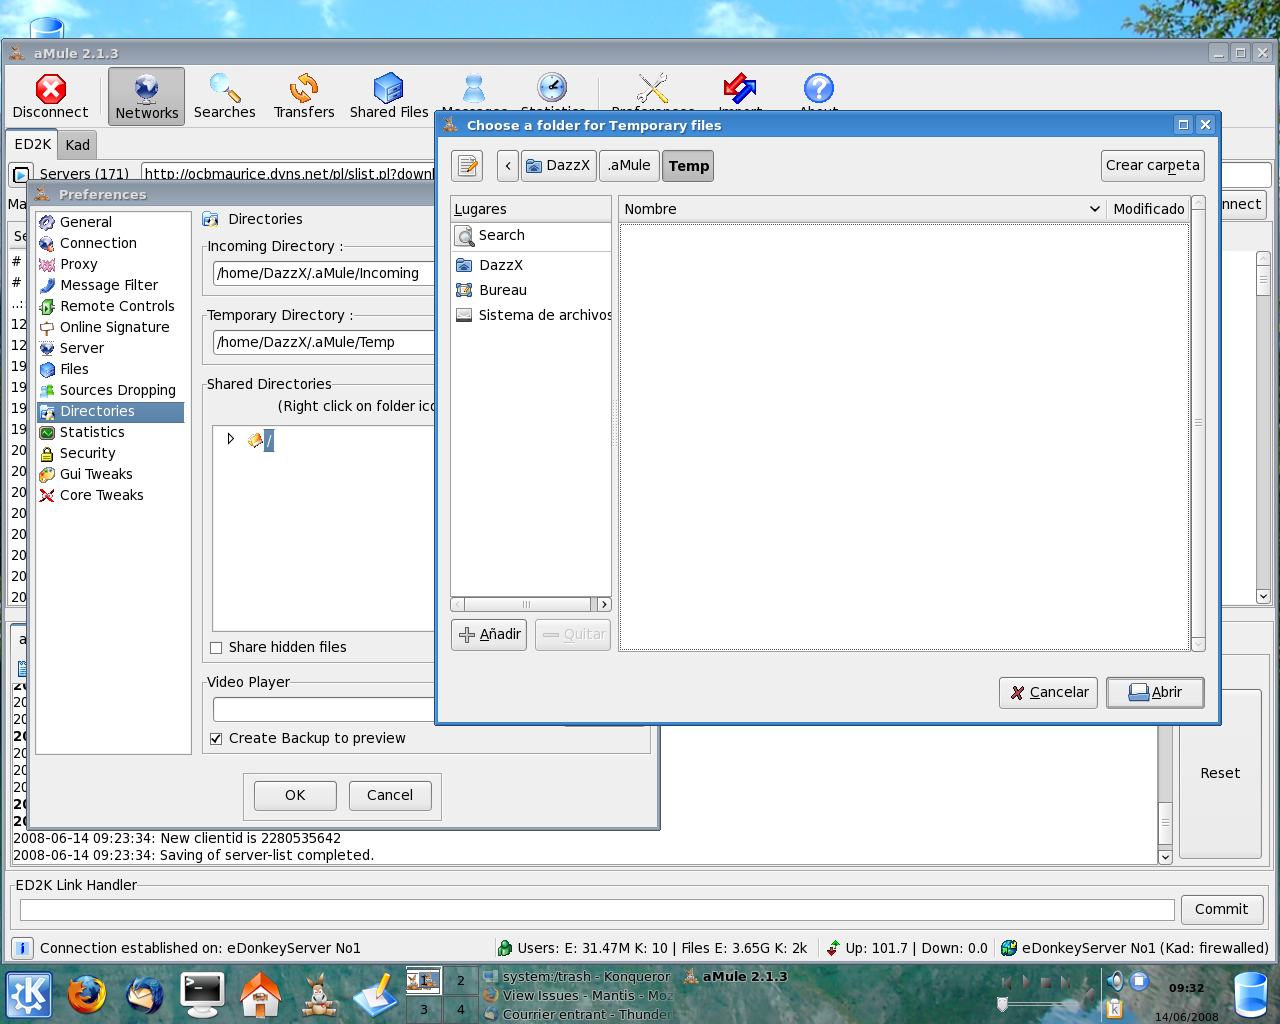Select Statistics in the preferences list
The width and height of the screenshot is (1280, 1024).
92,432
